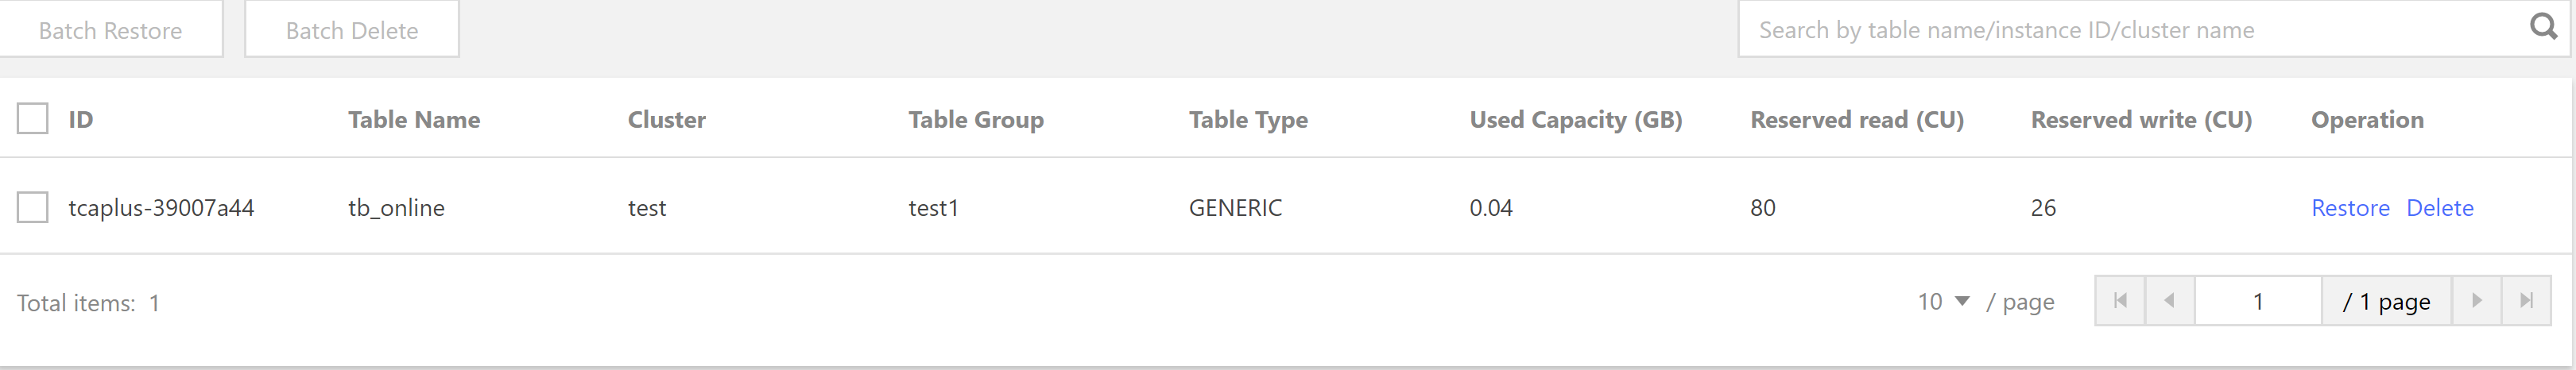This screenshot has width=2576, height=370.
Task: Click the Batch Delete button
Action: click(352, 29)
